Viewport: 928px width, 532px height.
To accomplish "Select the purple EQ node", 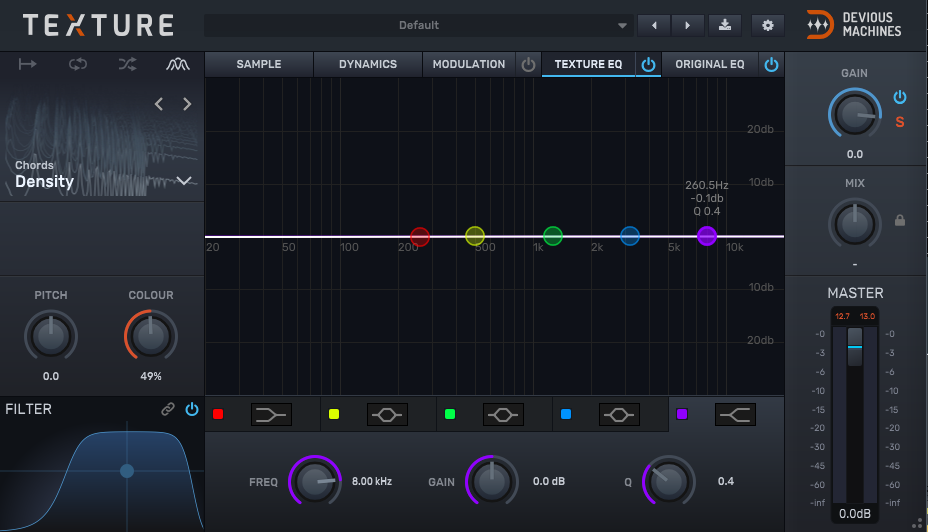I will [x=707, y=236].
